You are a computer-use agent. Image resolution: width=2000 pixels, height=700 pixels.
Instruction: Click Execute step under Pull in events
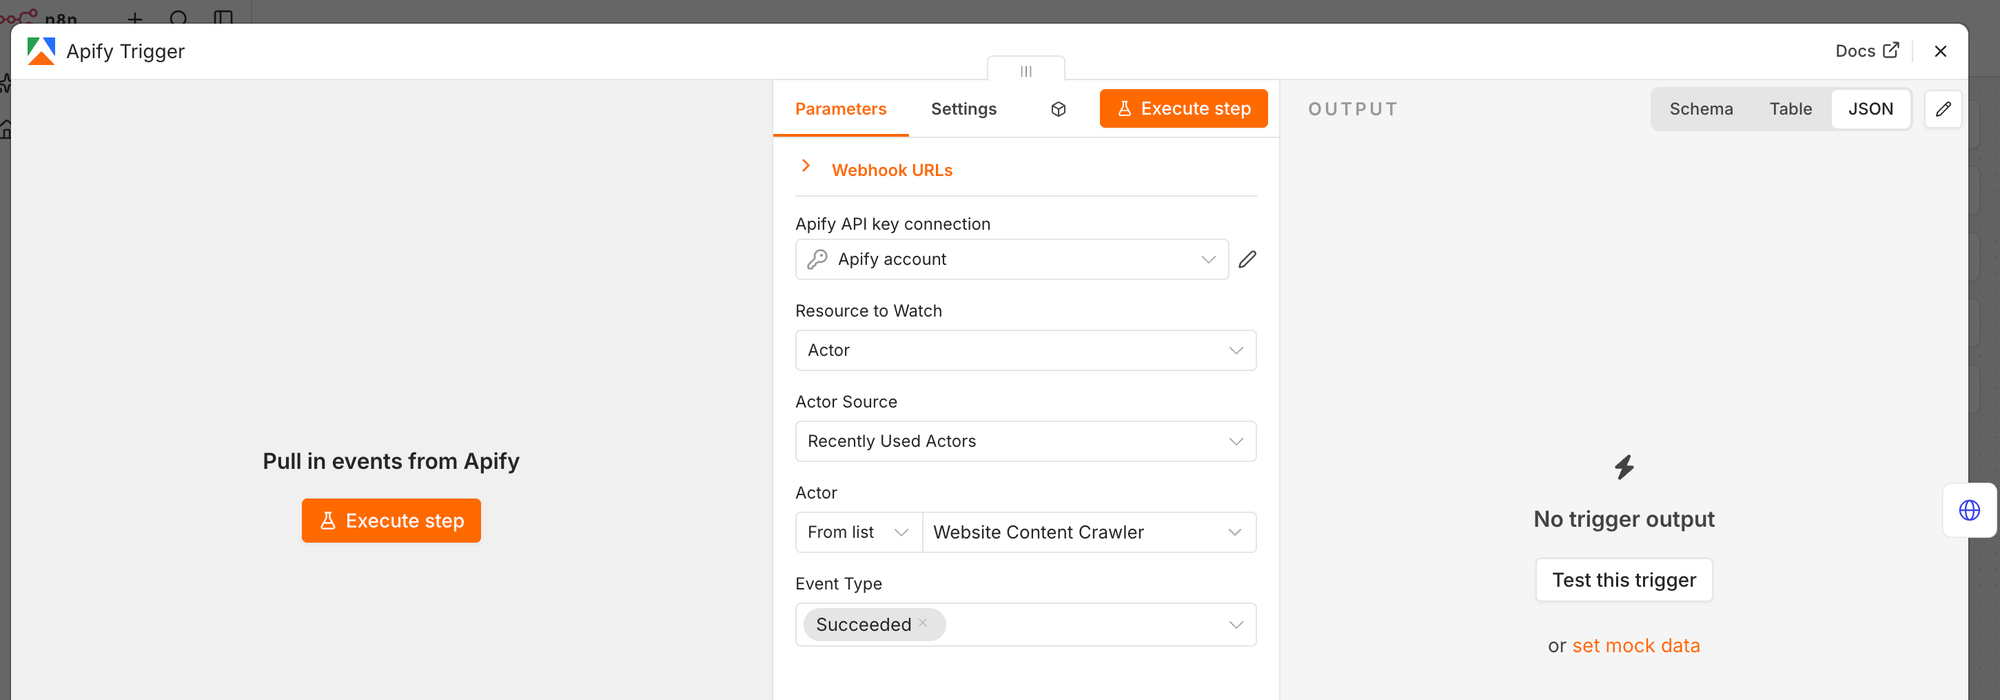[391, 521]
